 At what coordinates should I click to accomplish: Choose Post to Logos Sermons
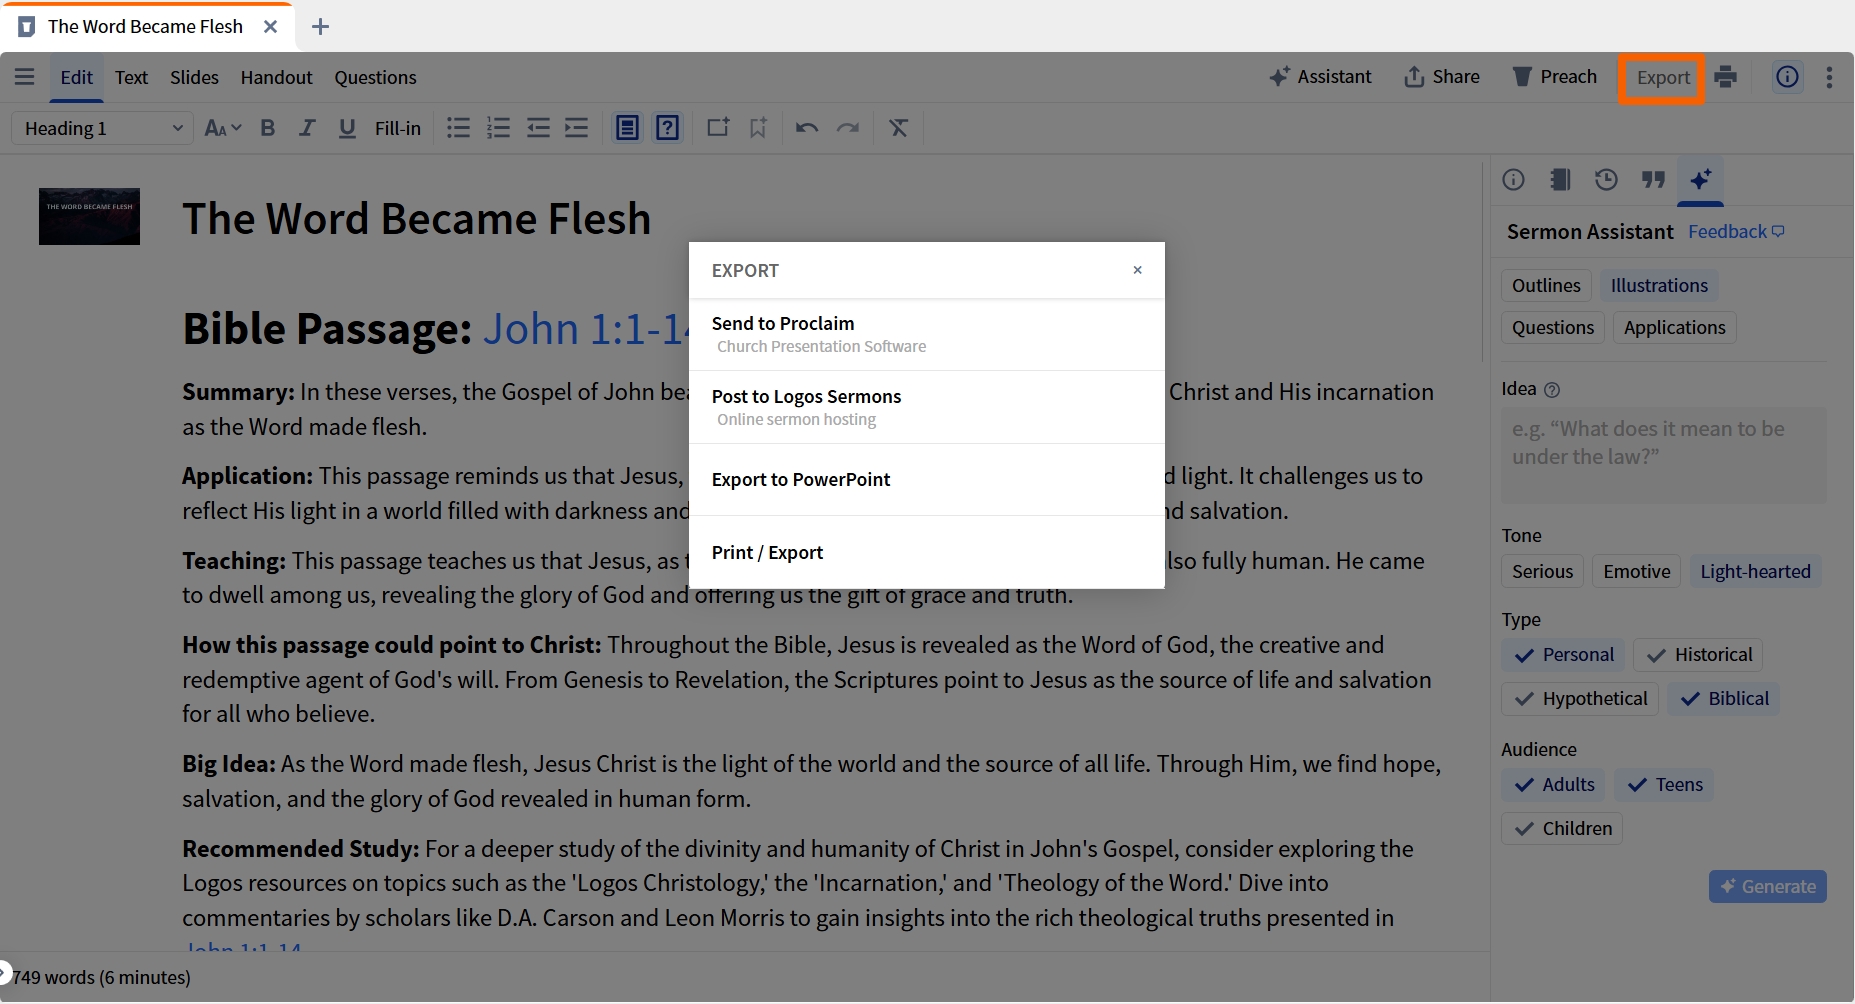click(x=926, y=408)
